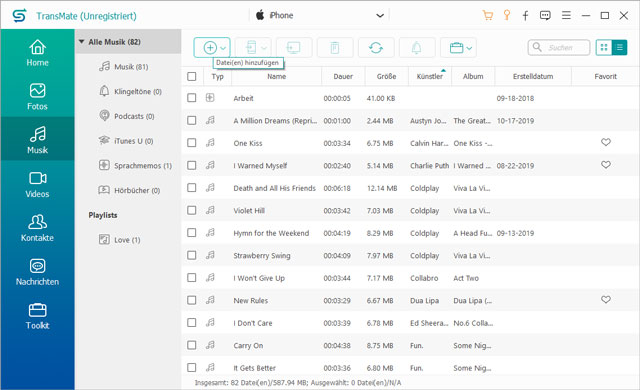Check the box for A Million Dreams

[x=191, y=120]
